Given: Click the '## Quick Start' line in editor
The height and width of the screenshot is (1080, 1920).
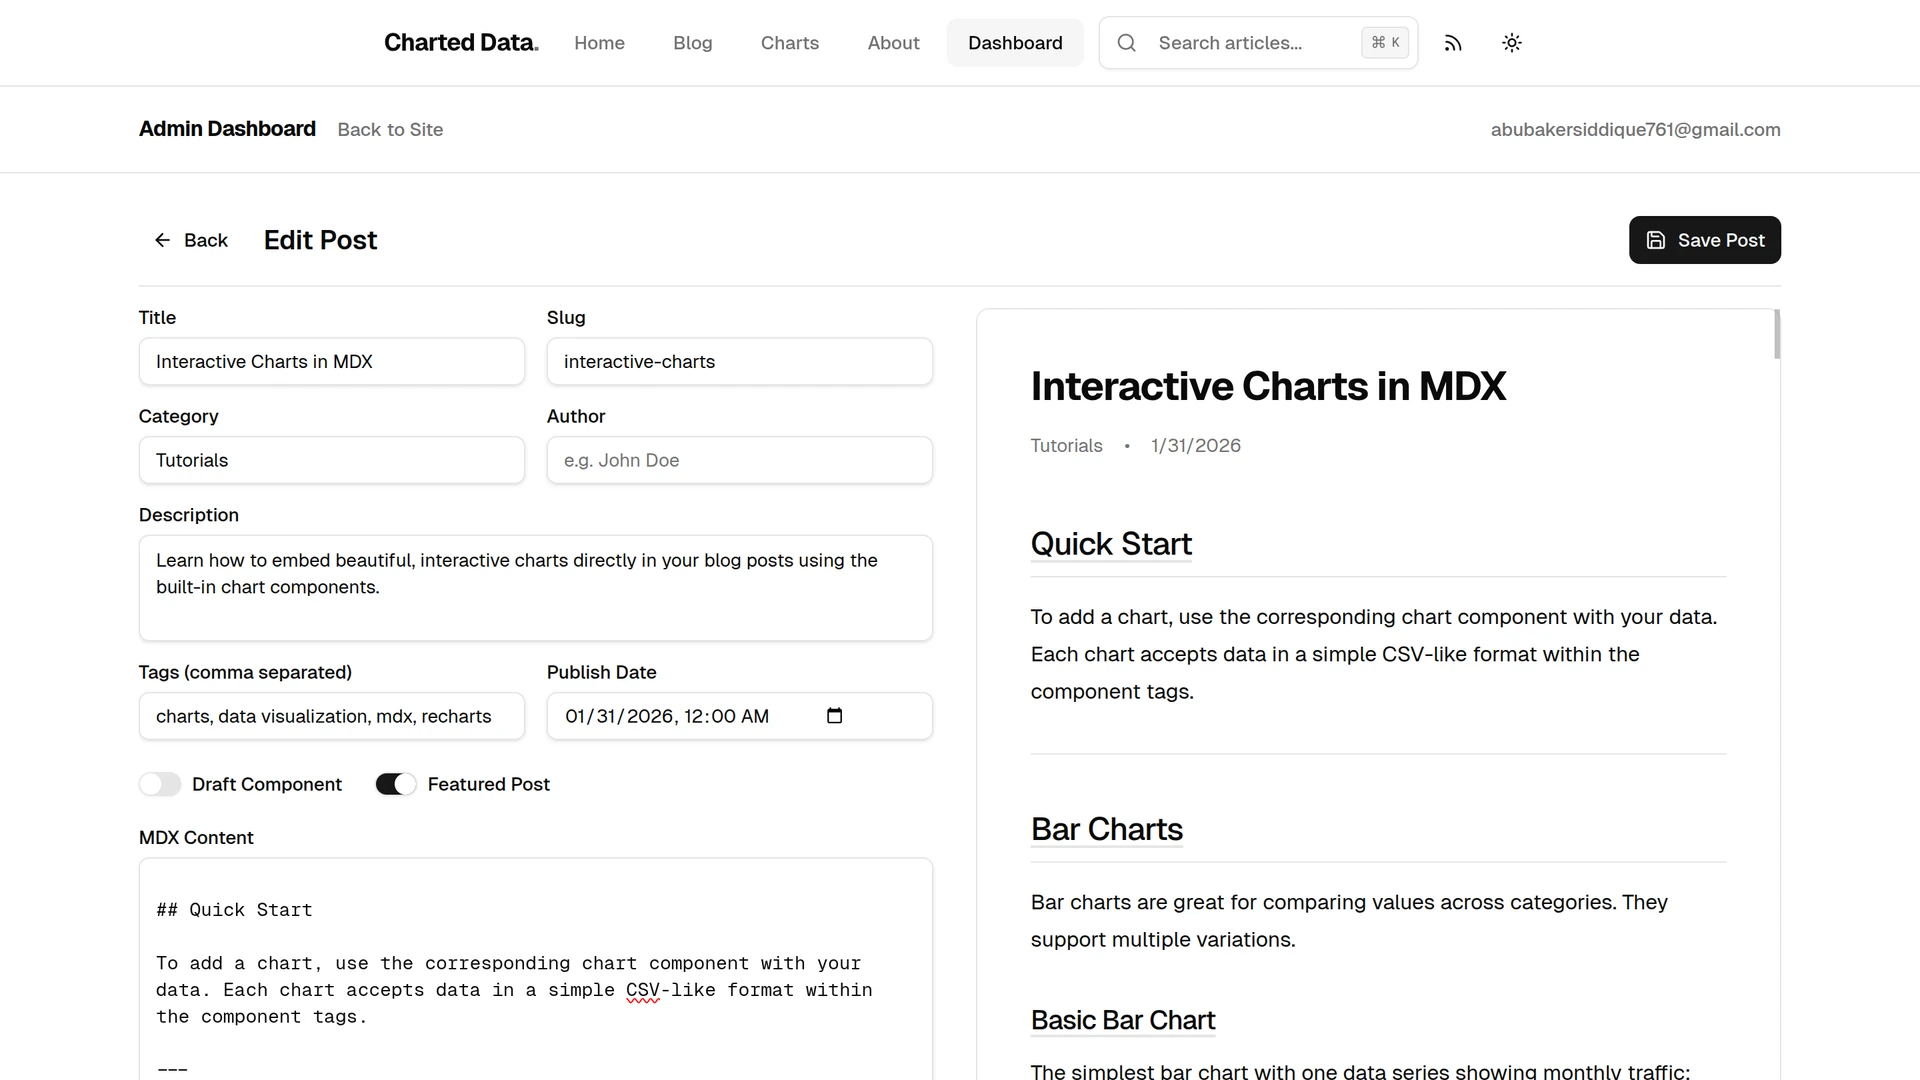Looking at the screenshot, I should [234, 910].
